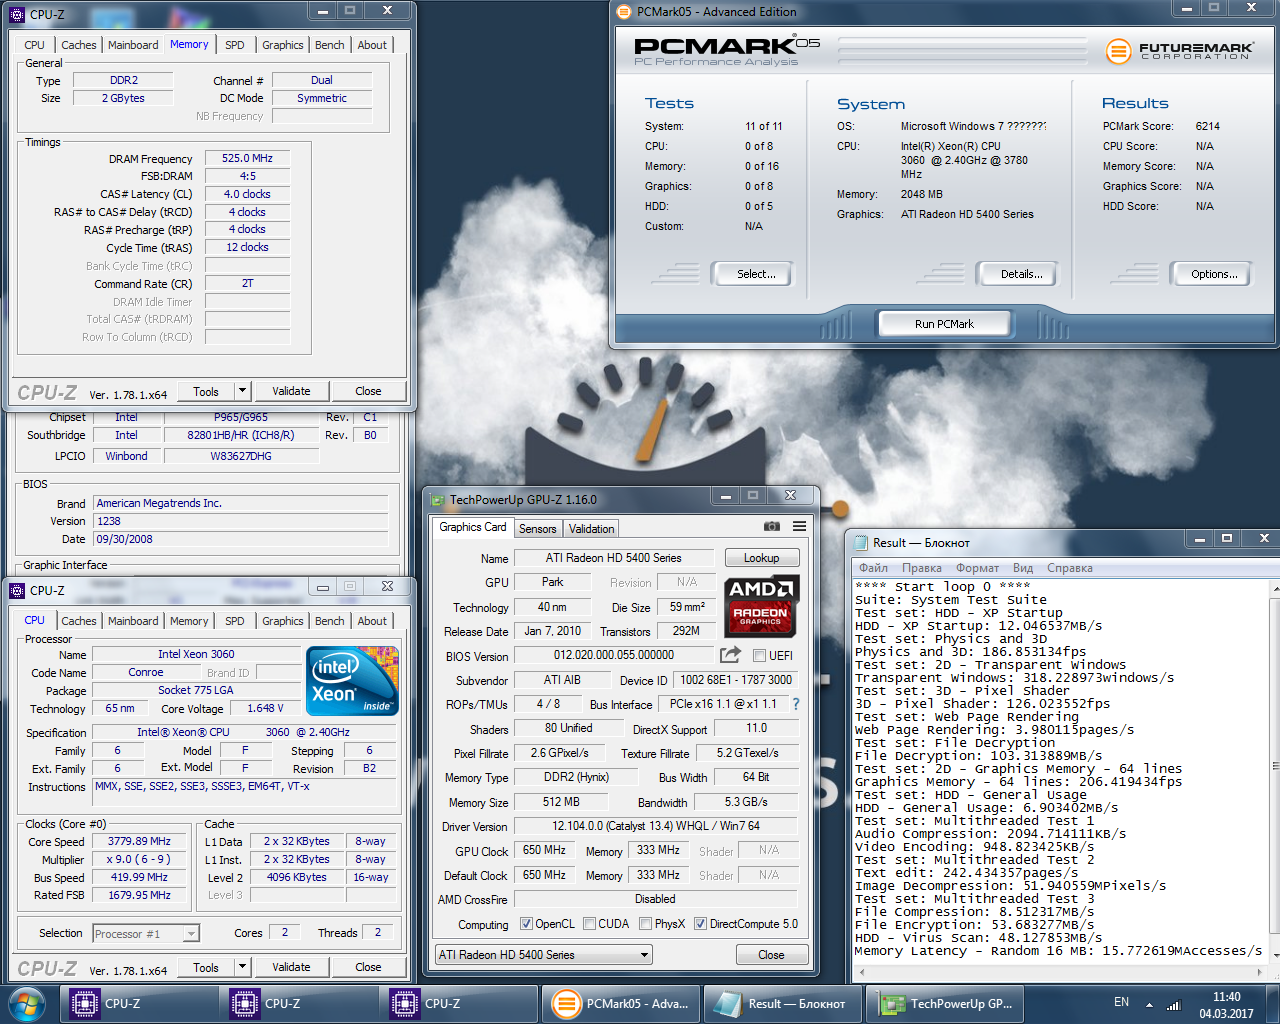Toggle the UEFI checkbox in GPU-Z

(759, 656)
